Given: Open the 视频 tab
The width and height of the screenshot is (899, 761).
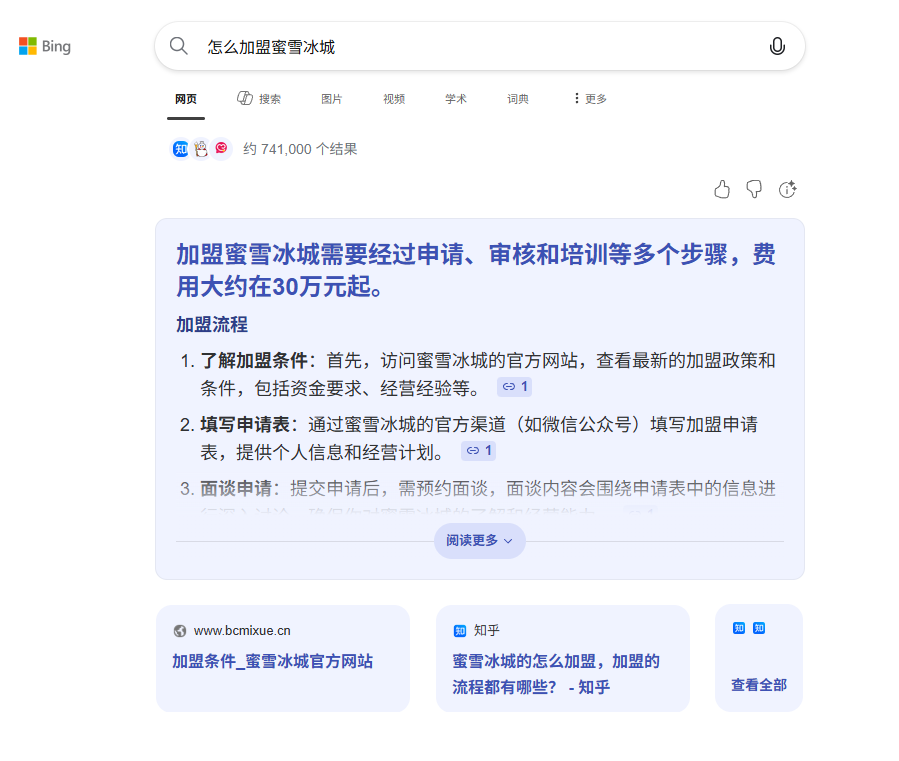Looking at the screenshot, I should (394, 99).
